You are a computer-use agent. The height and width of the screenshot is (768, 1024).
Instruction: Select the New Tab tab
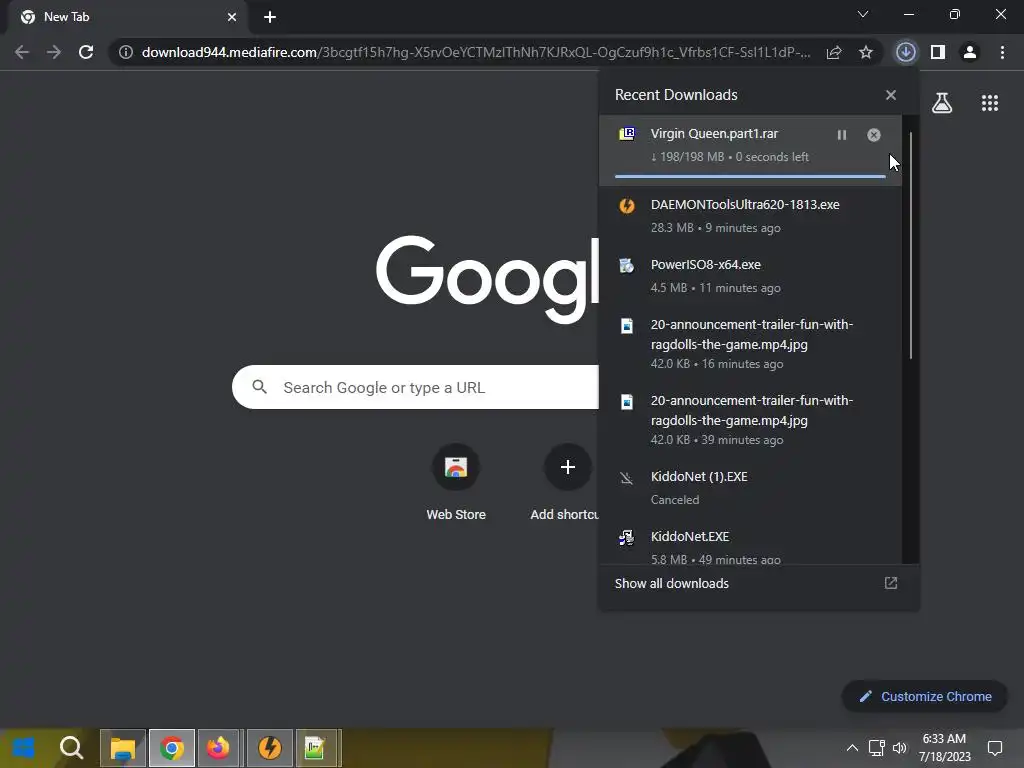pos(127,17)
